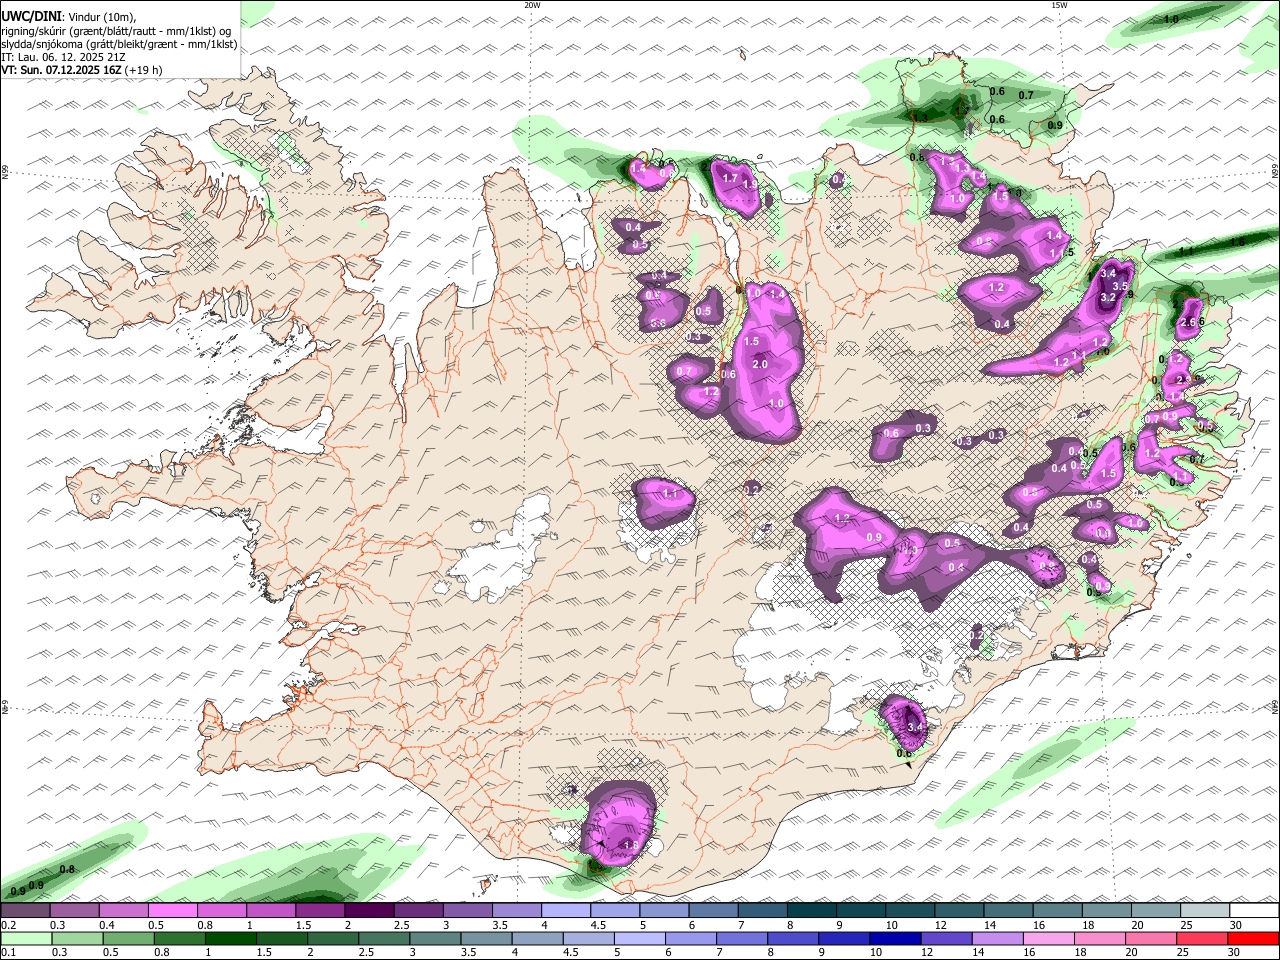Image resolution: width=1280 pixels, height=960 pixels.
Task: Pick the violet 14 swatch in rain legend
Action: (x=996, y=938)
